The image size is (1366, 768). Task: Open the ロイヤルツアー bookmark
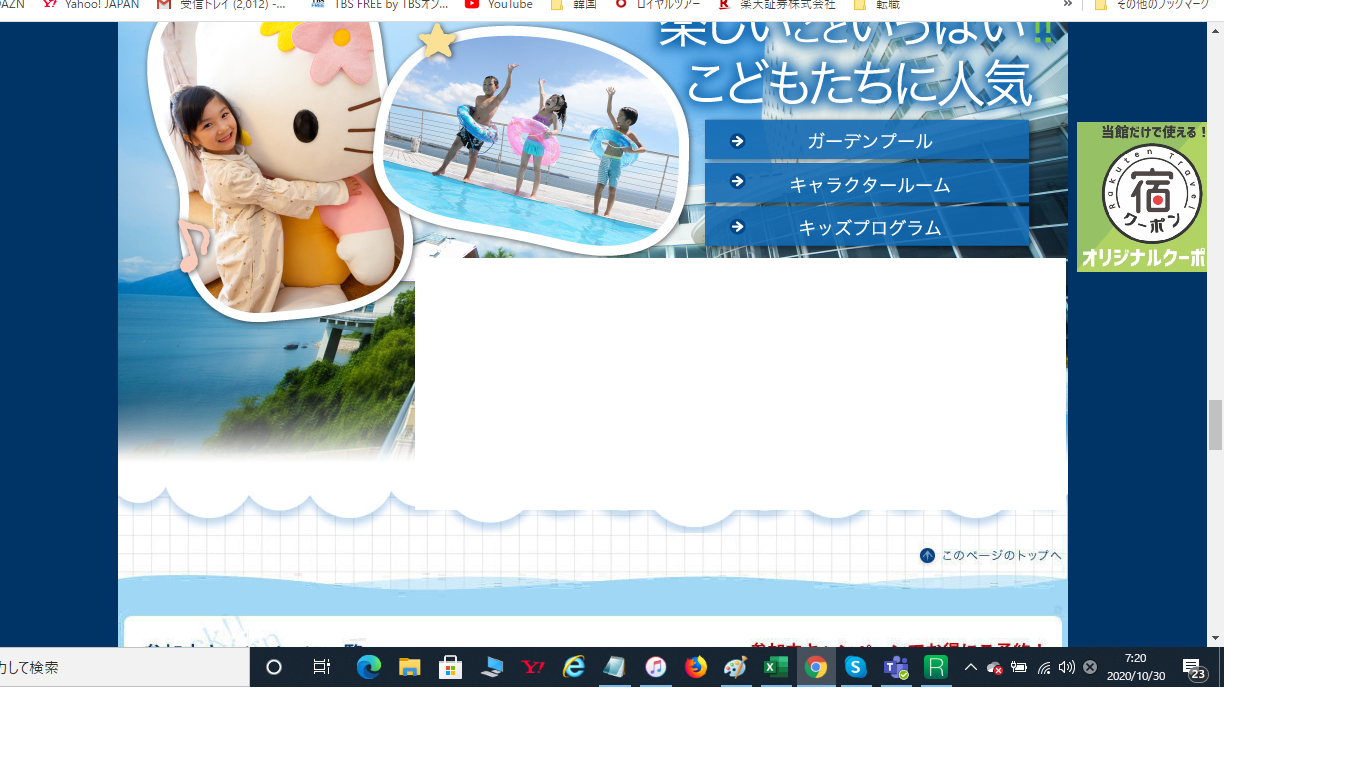pyautogui.click(x=657, y=5)
